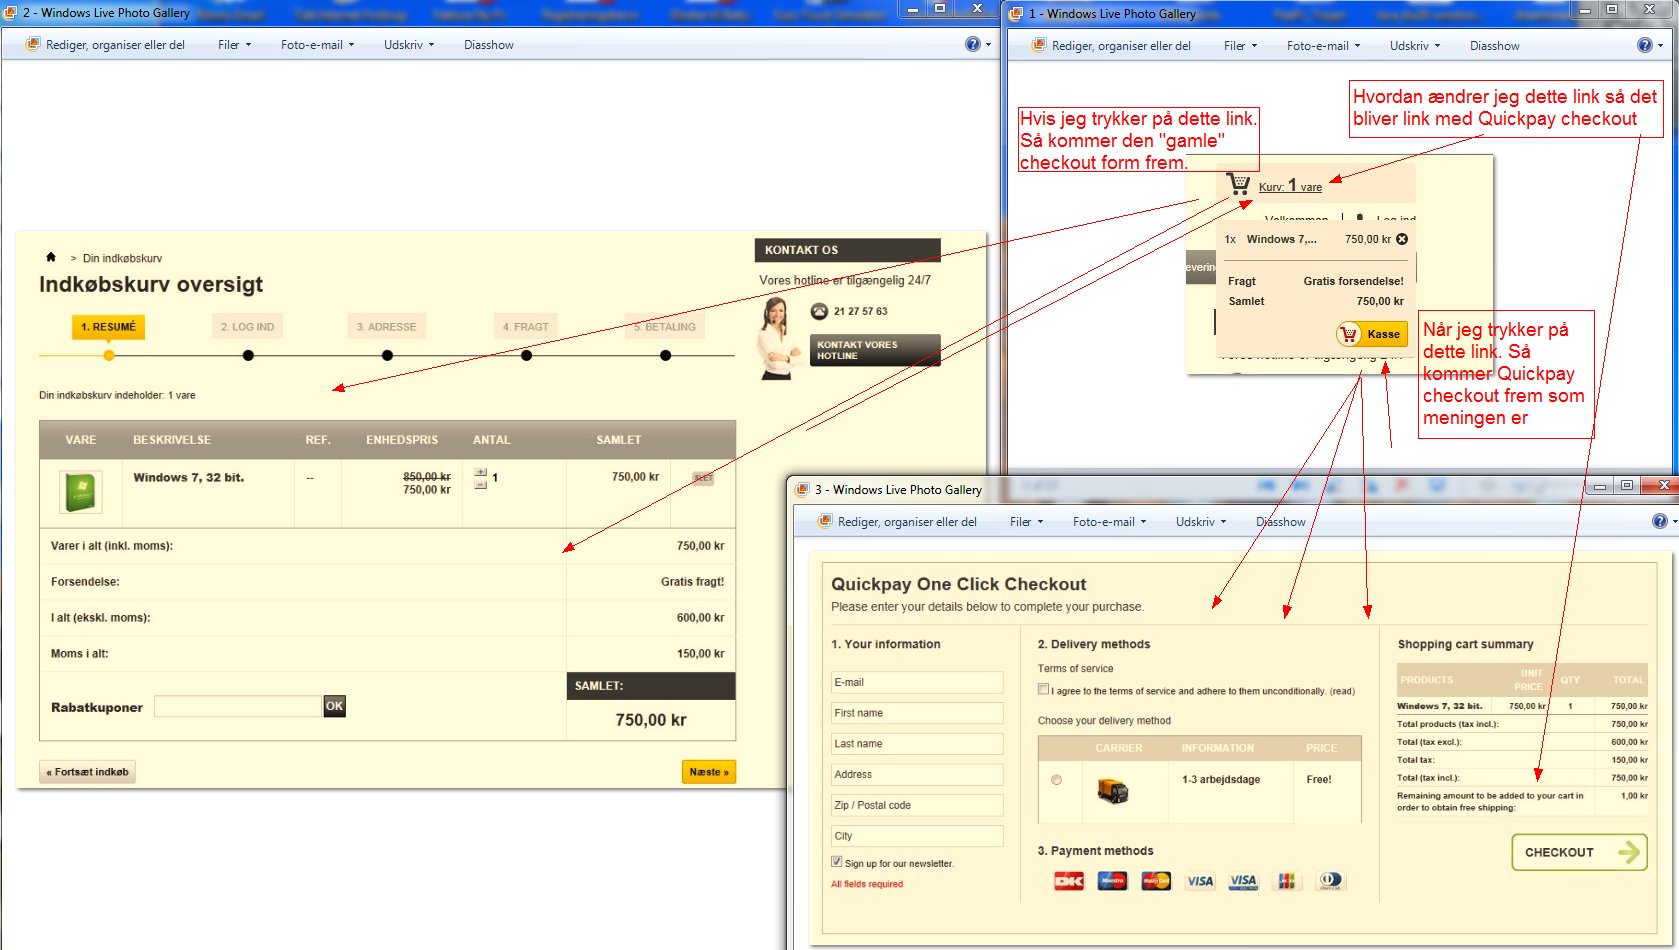This screenshot has height=950, width=1679.
Task: Open Foto-e-mail dropdown in window 1
Action: click(x=1324, y=46)
